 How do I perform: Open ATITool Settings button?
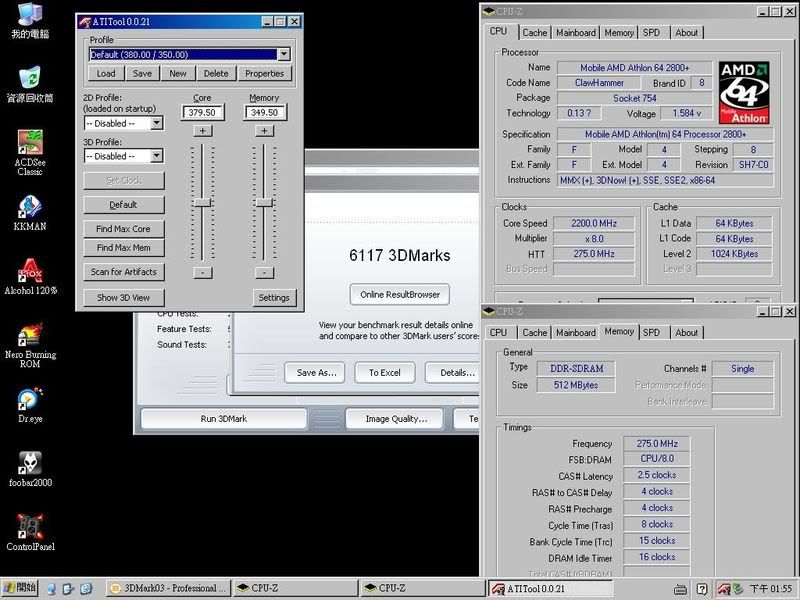pos(274,297)
